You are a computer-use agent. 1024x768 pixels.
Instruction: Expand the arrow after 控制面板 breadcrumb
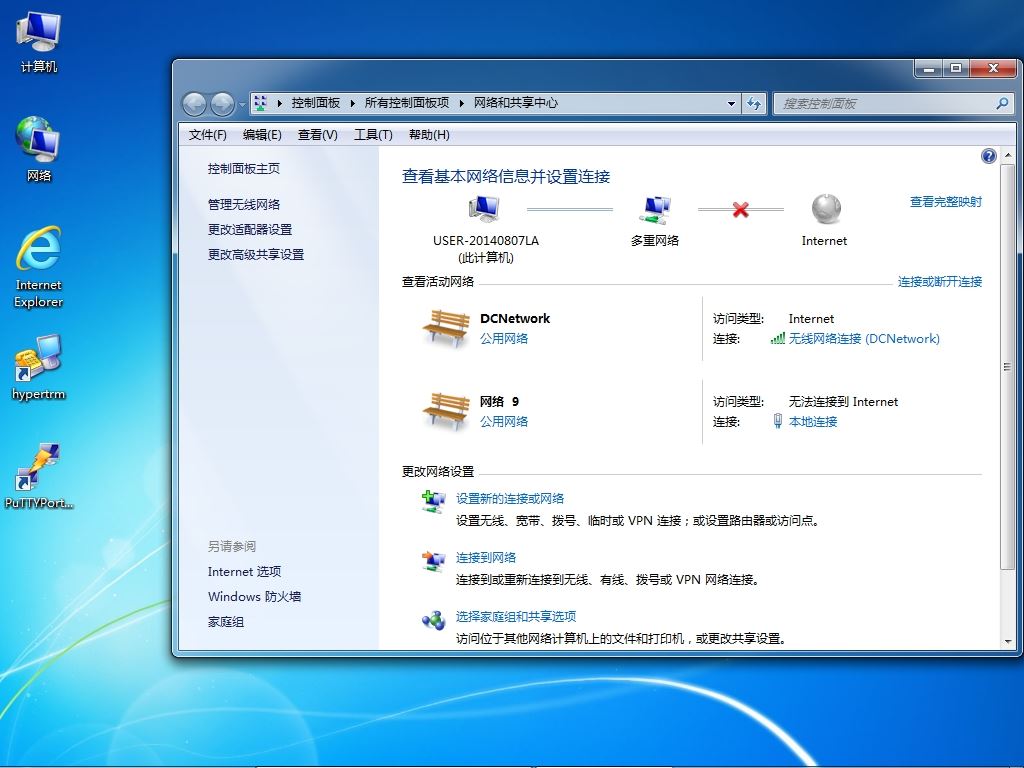coord(352,103)
